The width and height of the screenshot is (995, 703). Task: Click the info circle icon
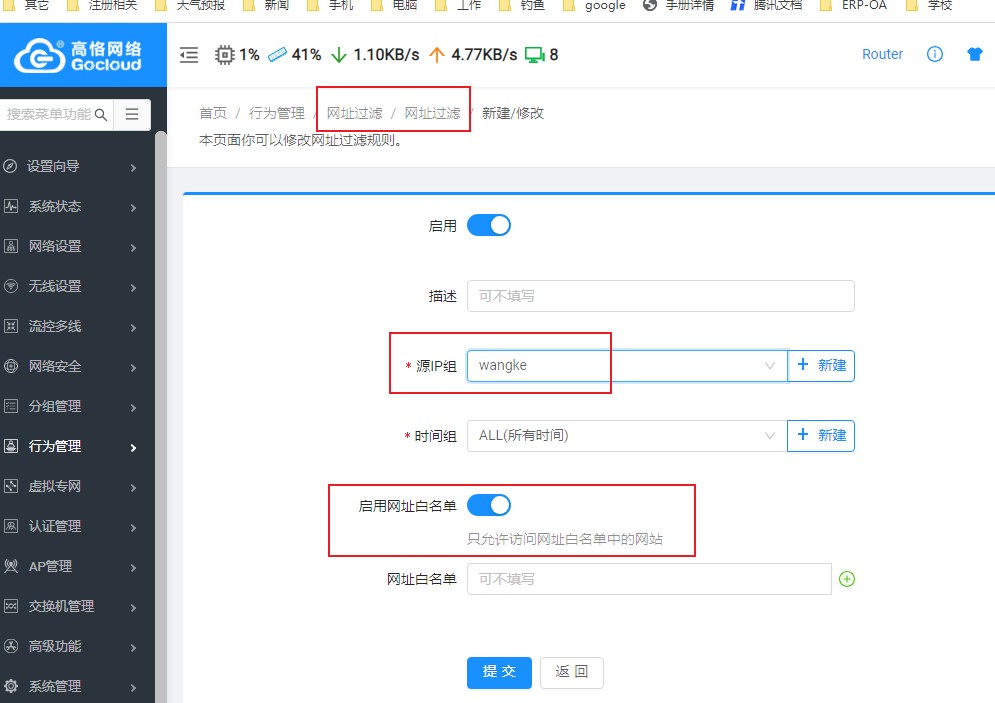click(935, 55)
